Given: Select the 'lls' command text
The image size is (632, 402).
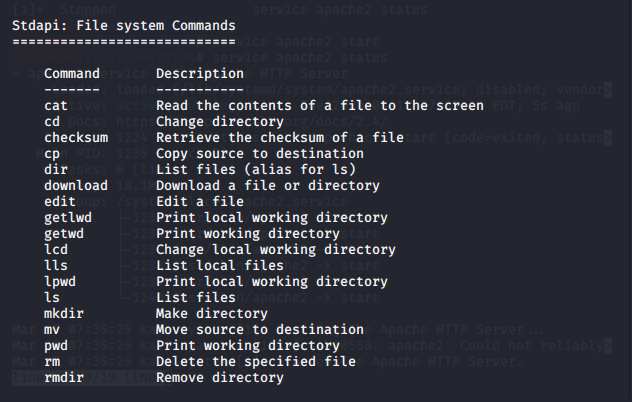Looking at the screenshot, I should point(56,266).
